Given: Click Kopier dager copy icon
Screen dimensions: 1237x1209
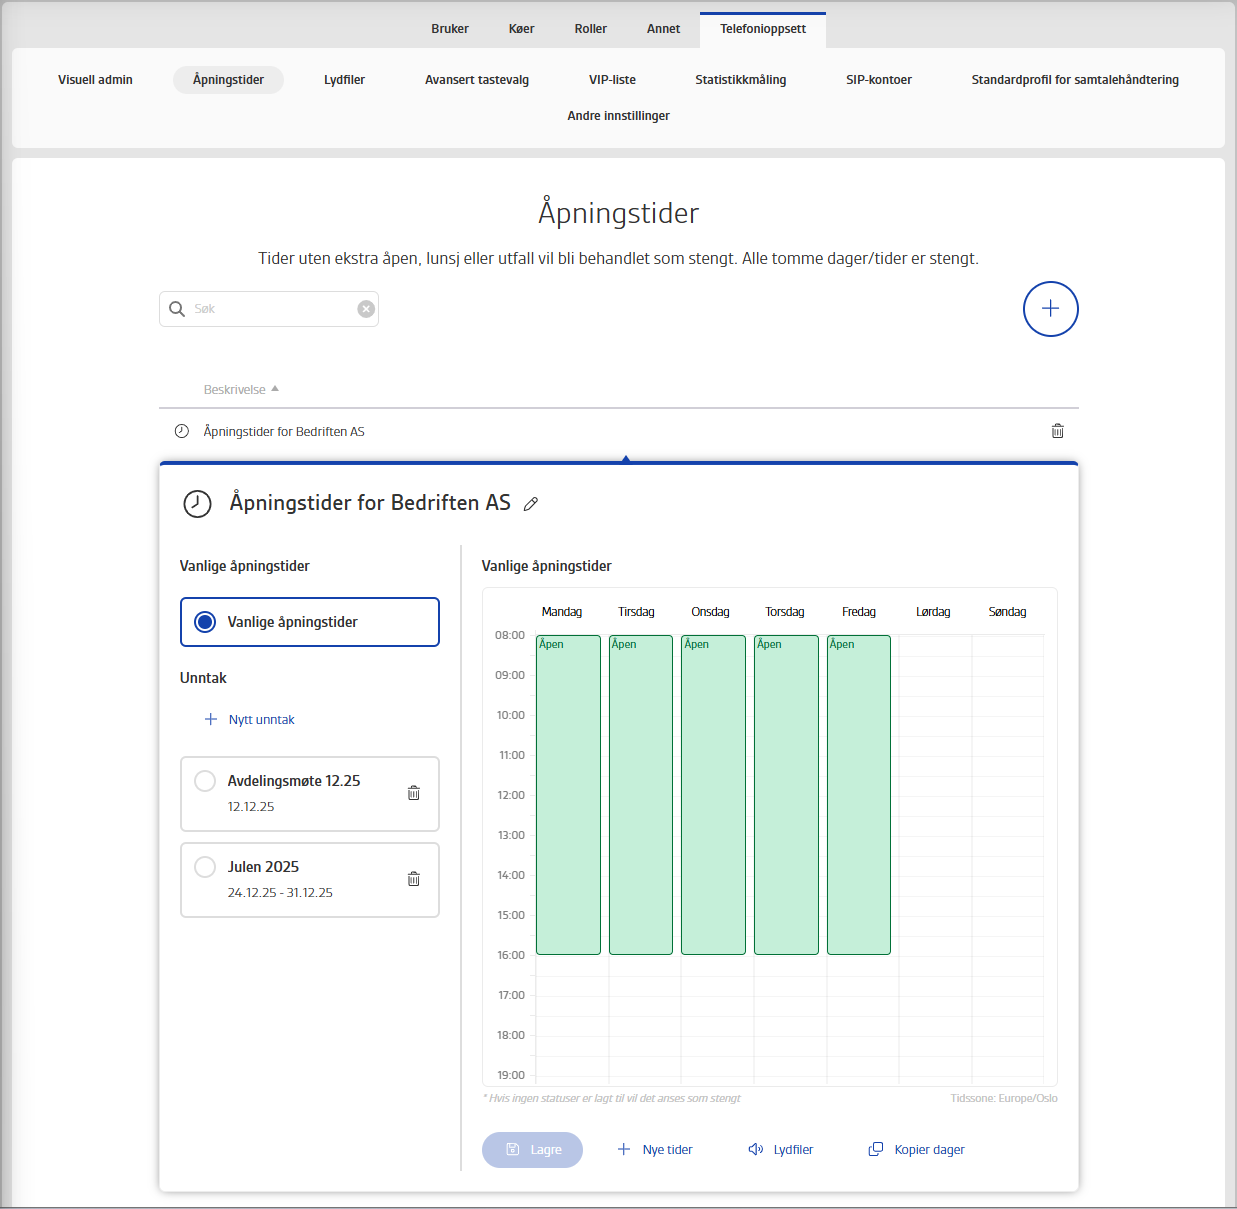Looking at the screenshot, I should click(876, 1150).
